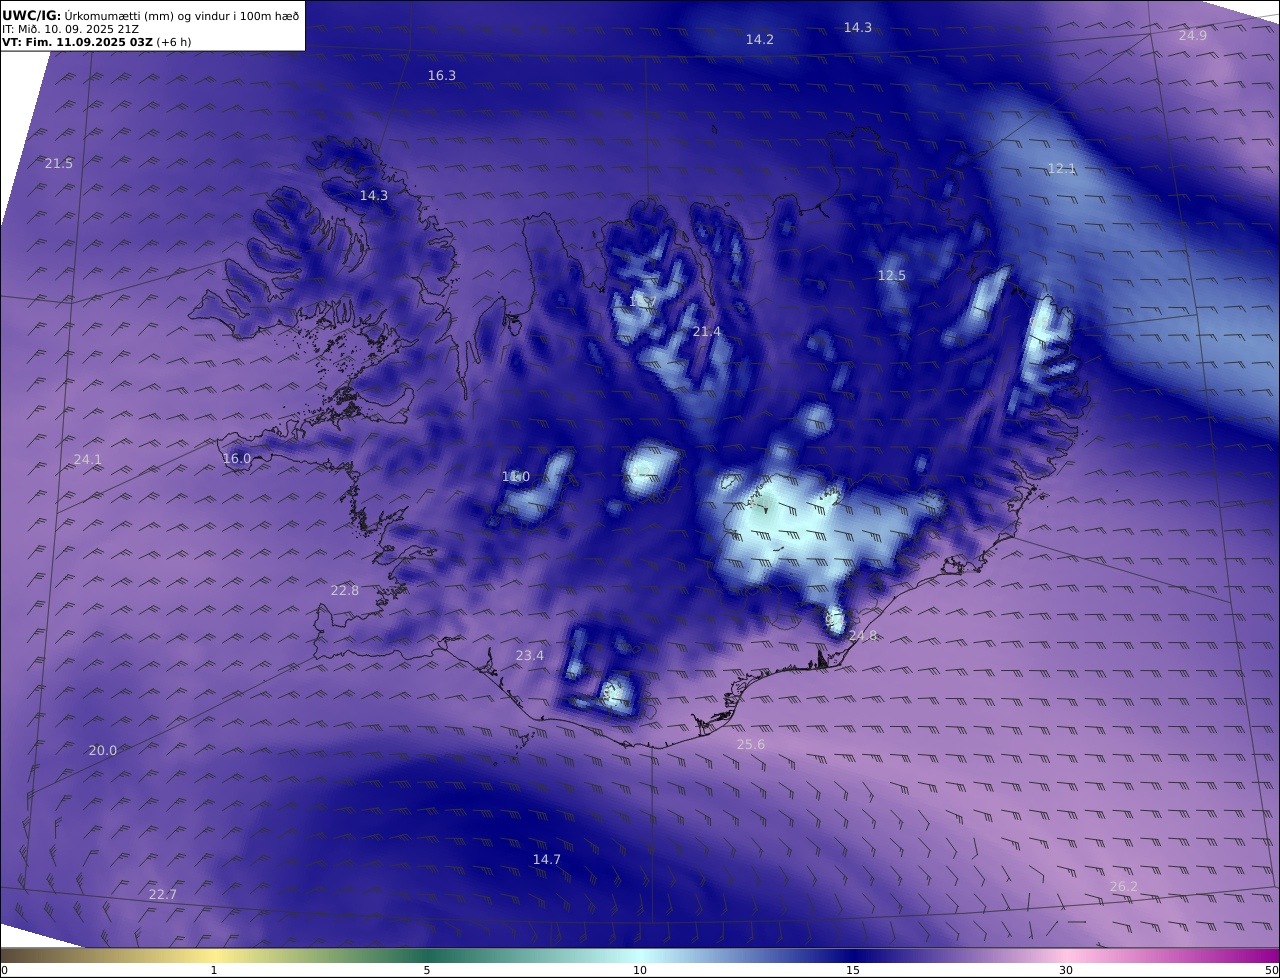Image resolution: width=1280 pixels, height=978 pixels.
Task: Click the 'VT: Fim. 11.09.2025 03Z (+6 h)' line
Action: pos(96,42)
